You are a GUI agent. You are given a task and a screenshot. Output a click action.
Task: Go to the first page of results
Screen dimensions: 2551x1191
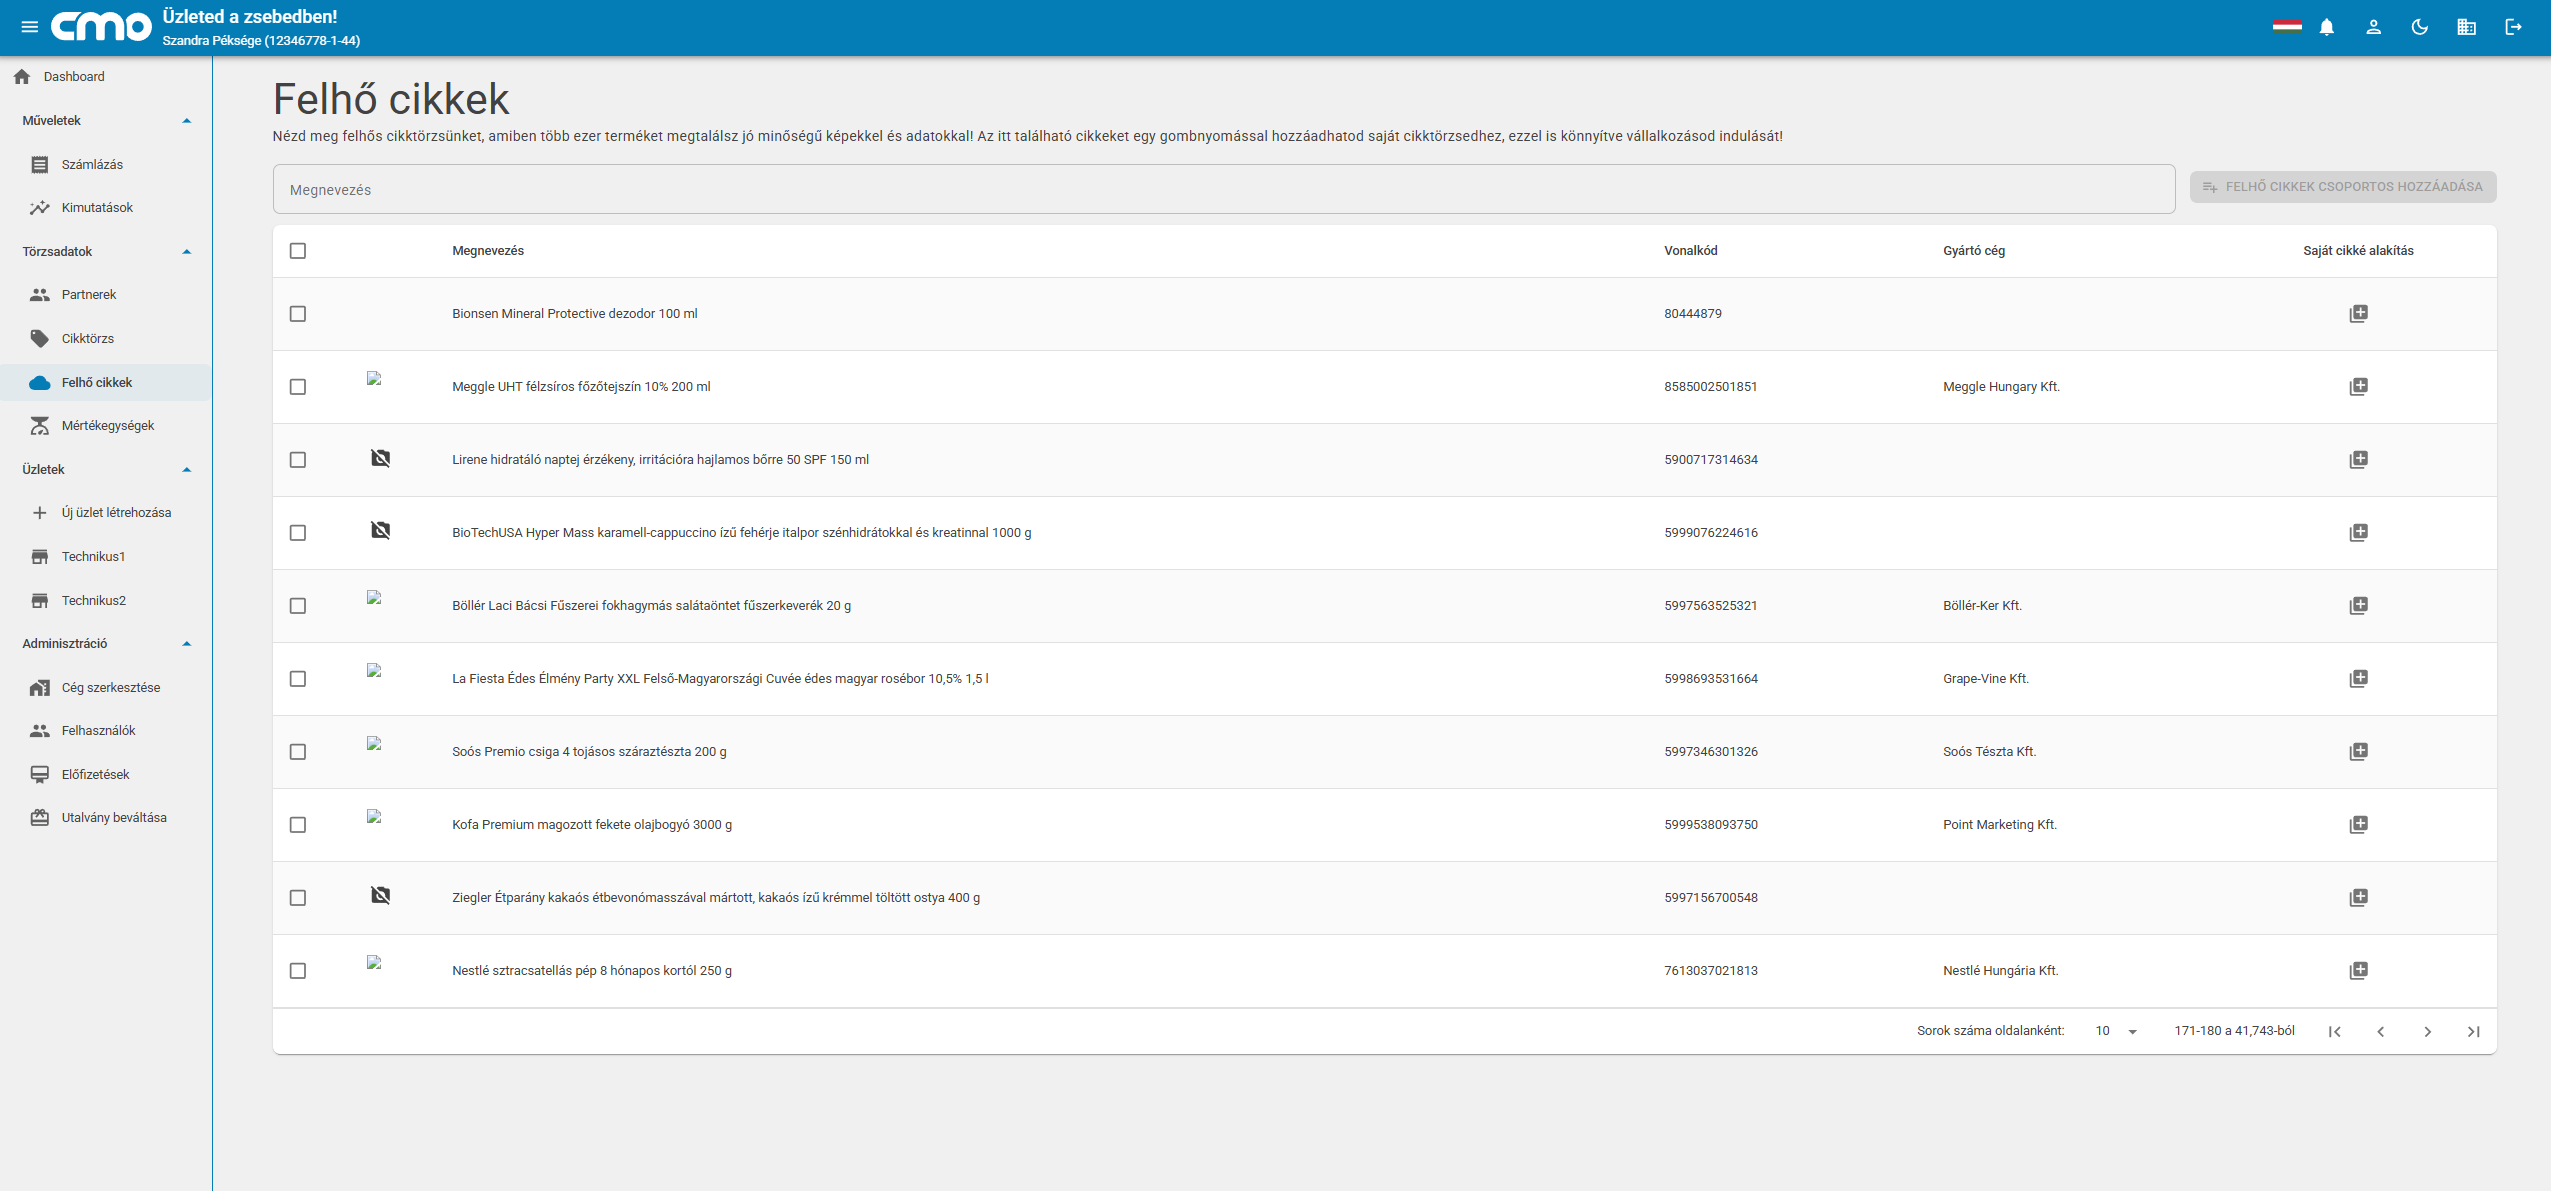pyautogui.click(x=2334, y=1032)
